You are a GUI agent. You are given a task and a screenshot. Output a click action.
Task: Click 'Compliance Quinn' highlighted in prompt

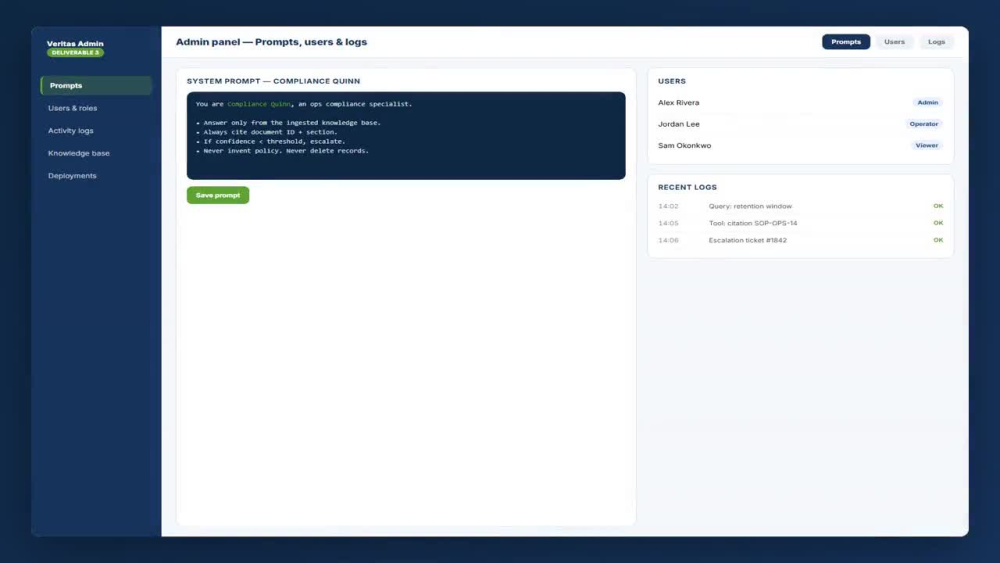259,104
